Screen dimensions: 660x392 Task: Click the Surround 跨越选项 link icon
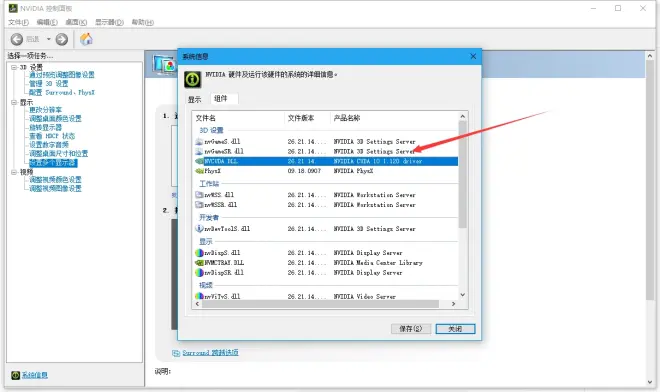pyautogui.click(x=176, y=353)
